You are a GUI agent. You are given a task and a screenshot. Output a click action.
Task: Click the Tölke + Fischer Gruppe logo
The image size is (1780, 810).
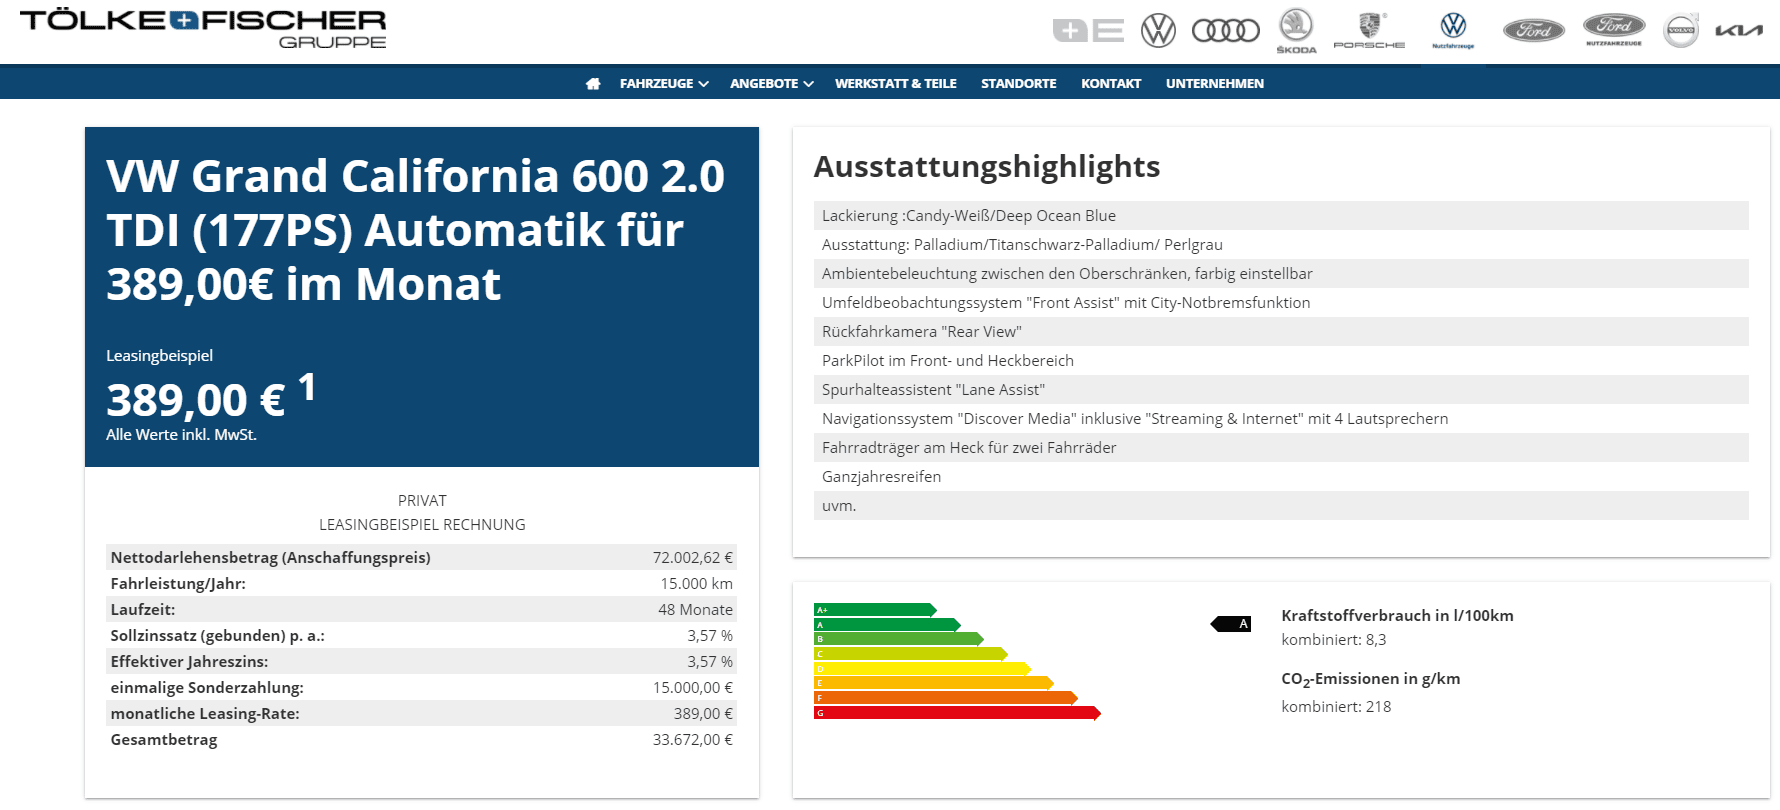(203, 29)
